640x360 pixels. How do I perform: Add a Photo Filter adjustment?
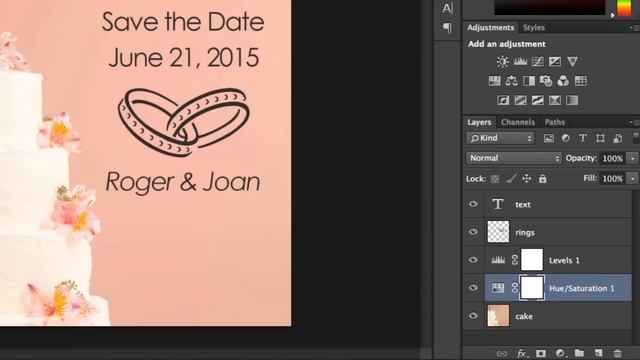tap(546, 81)
